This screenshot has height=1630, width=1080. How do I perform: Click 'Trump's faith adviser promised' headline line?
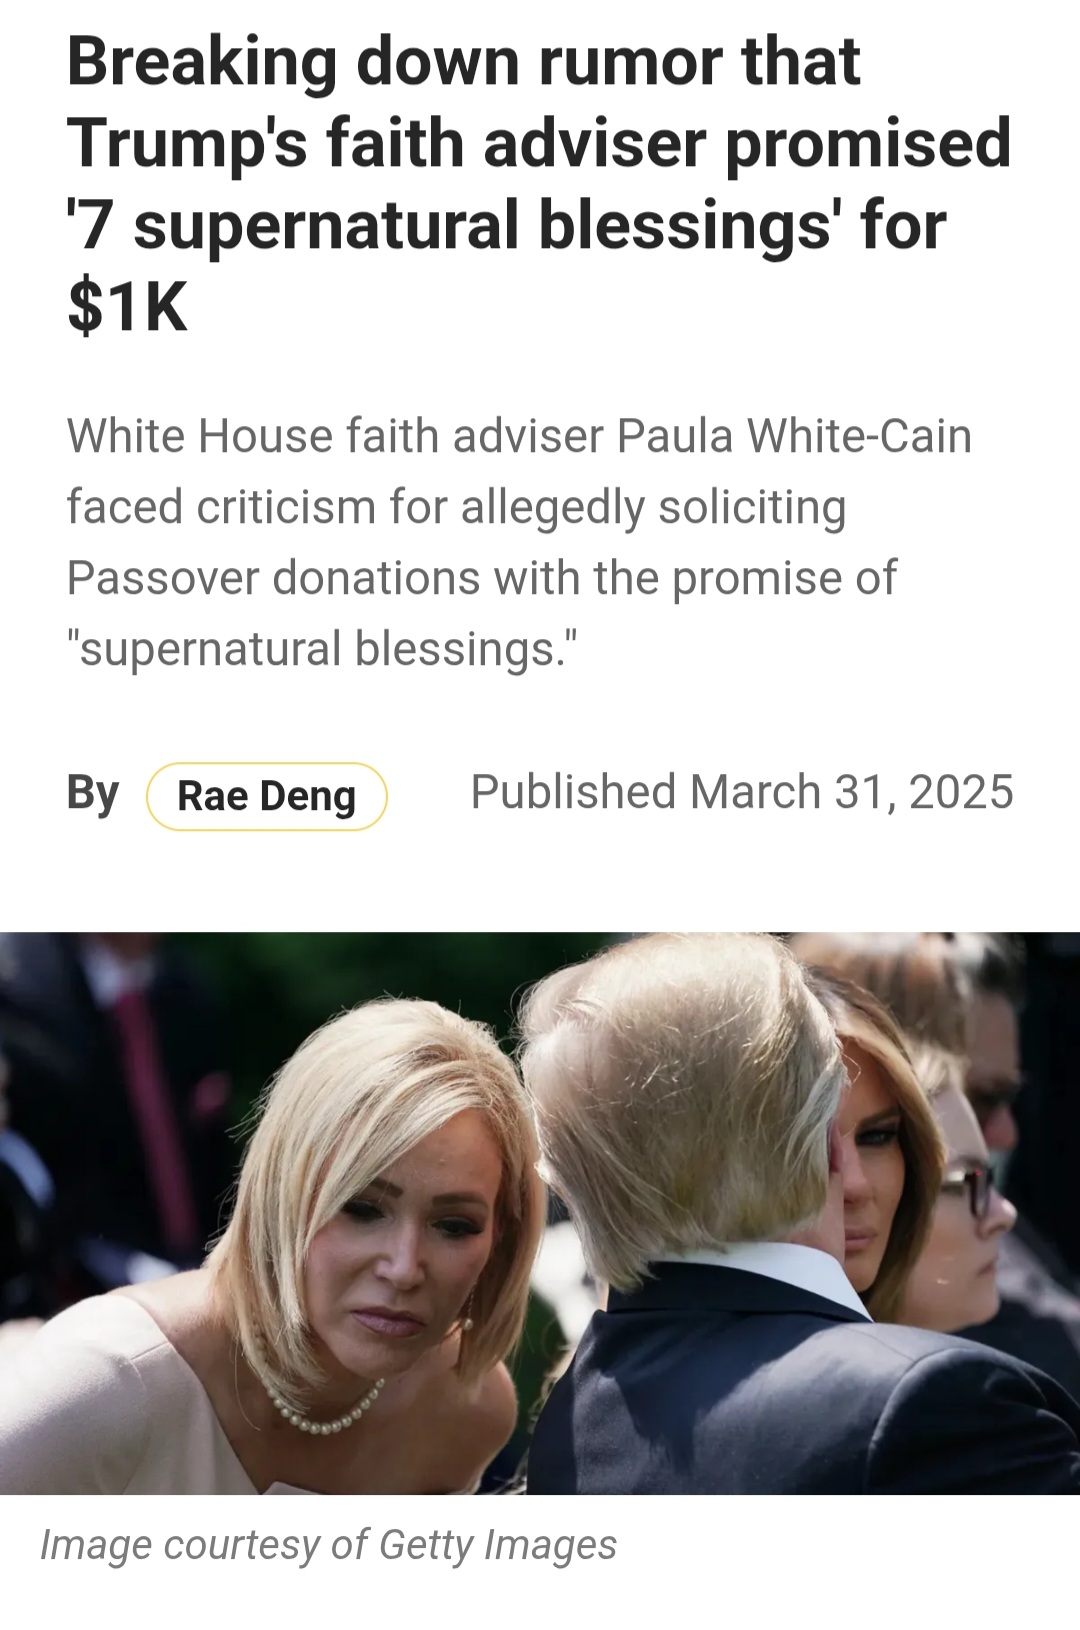click(x=539, y=143)
